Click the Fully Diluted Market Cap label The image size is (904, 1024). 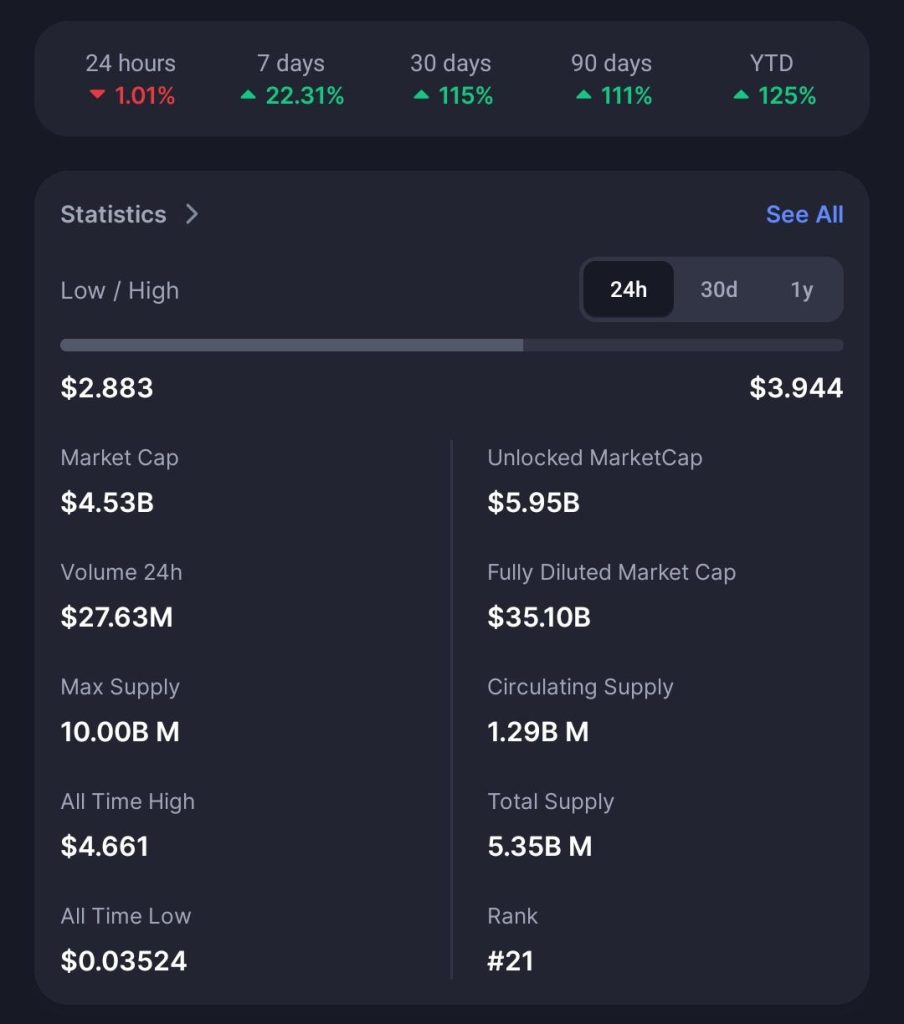[x=611, y=572]
